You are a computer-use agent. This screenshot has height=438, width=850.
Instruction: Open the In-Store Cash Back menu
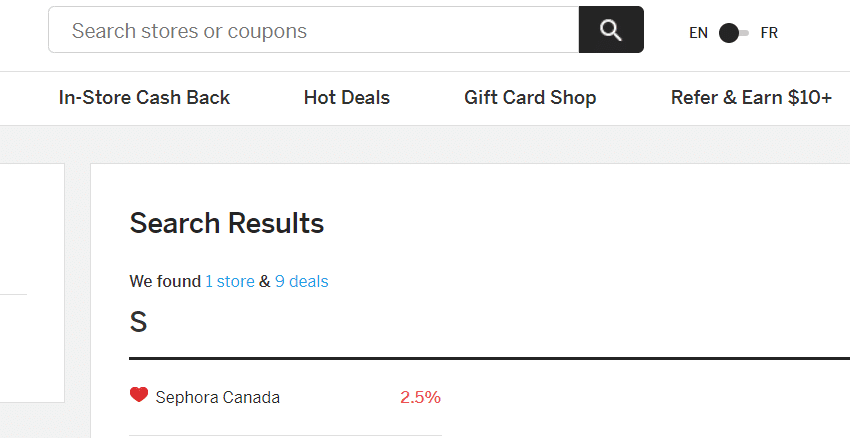144,98
